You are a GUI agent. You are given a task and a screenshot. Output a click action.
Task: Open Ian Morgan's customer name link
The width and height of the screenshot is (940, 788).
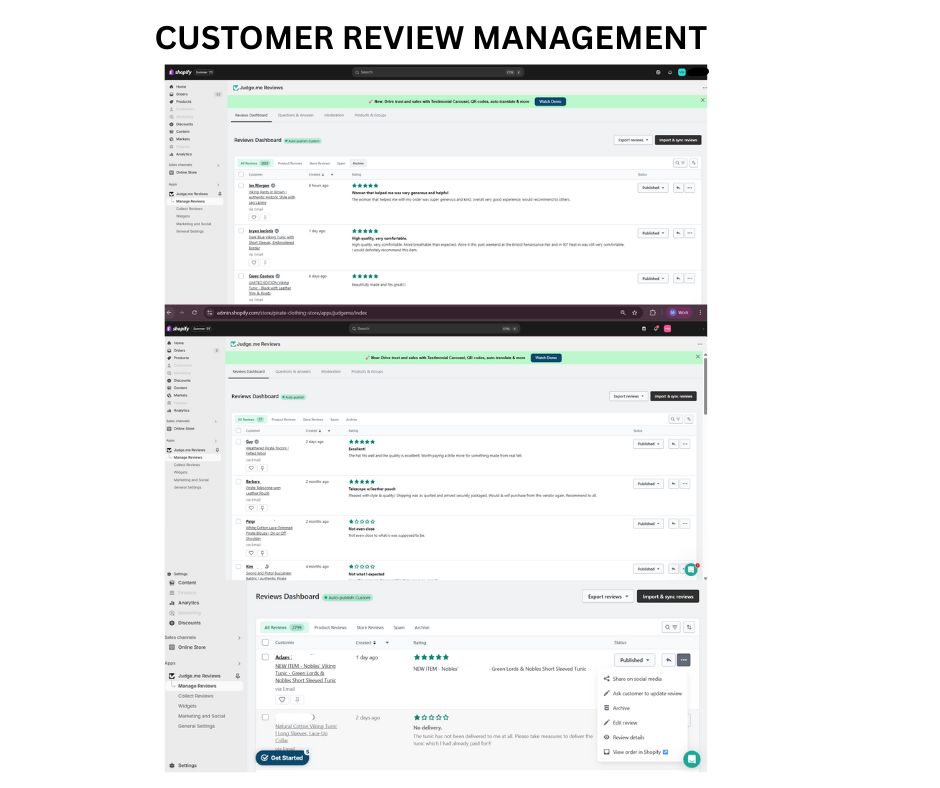(259, 185)
